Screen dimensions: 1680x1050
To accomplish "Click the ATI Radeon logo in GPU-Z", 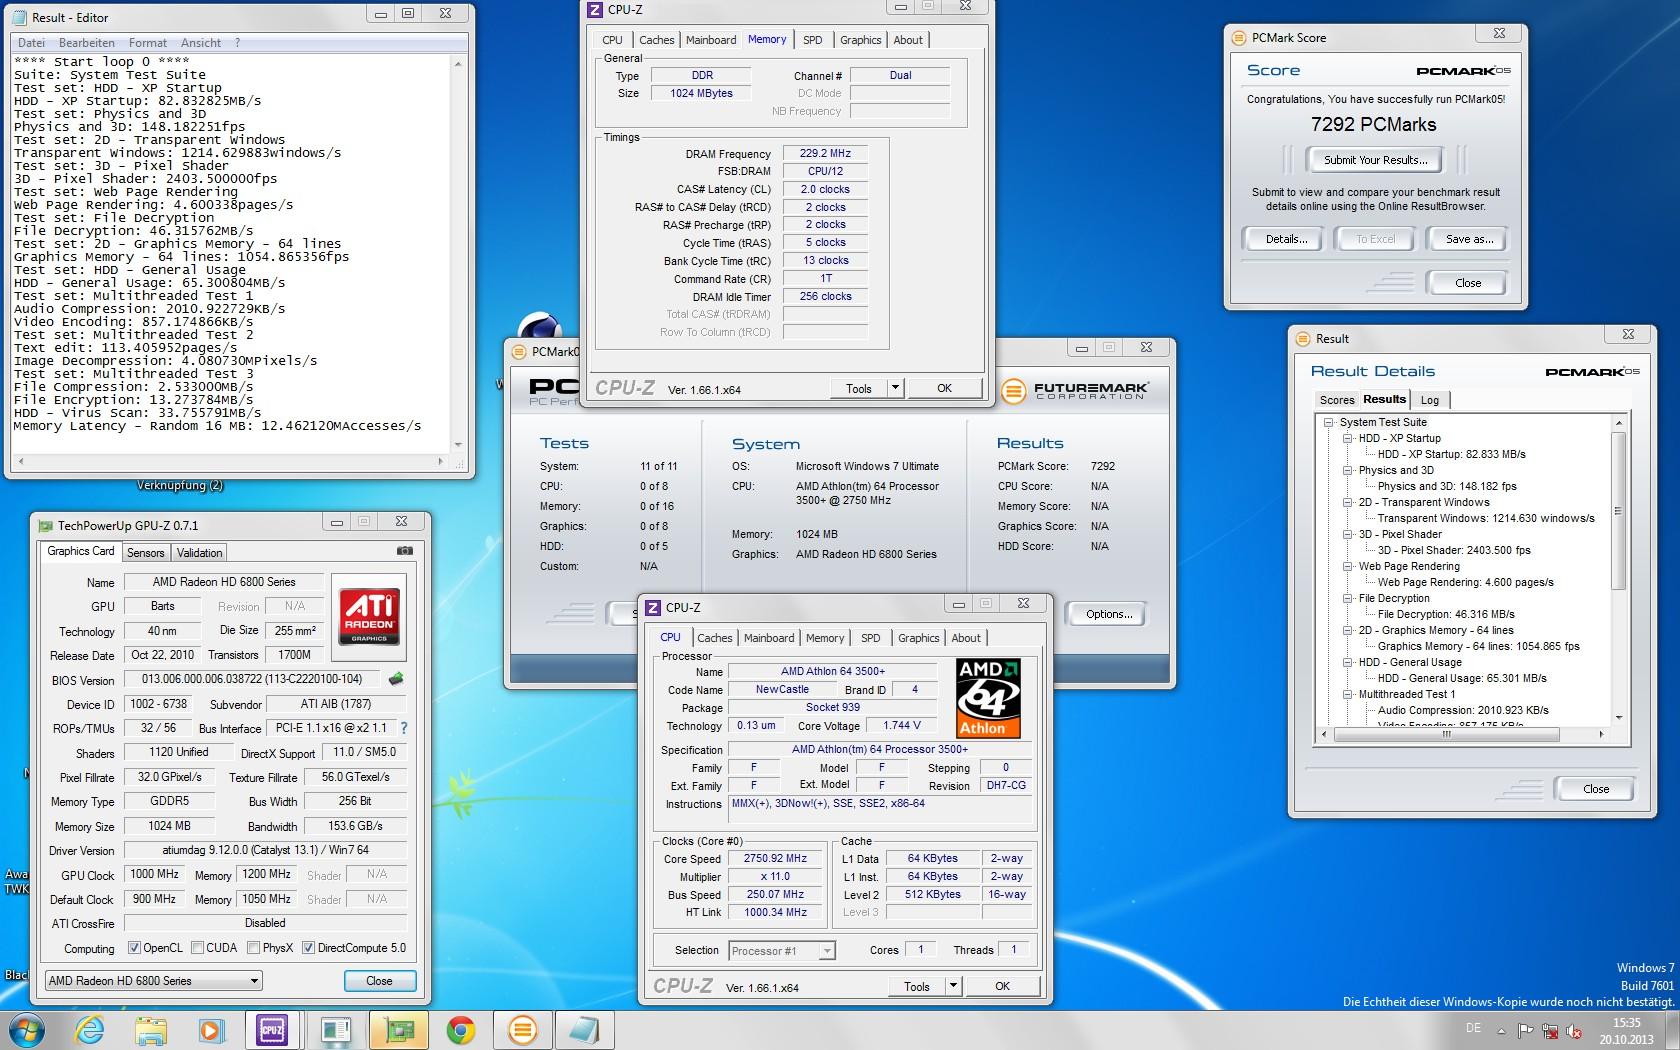I will pyautogui.click(x=369, y=615).
